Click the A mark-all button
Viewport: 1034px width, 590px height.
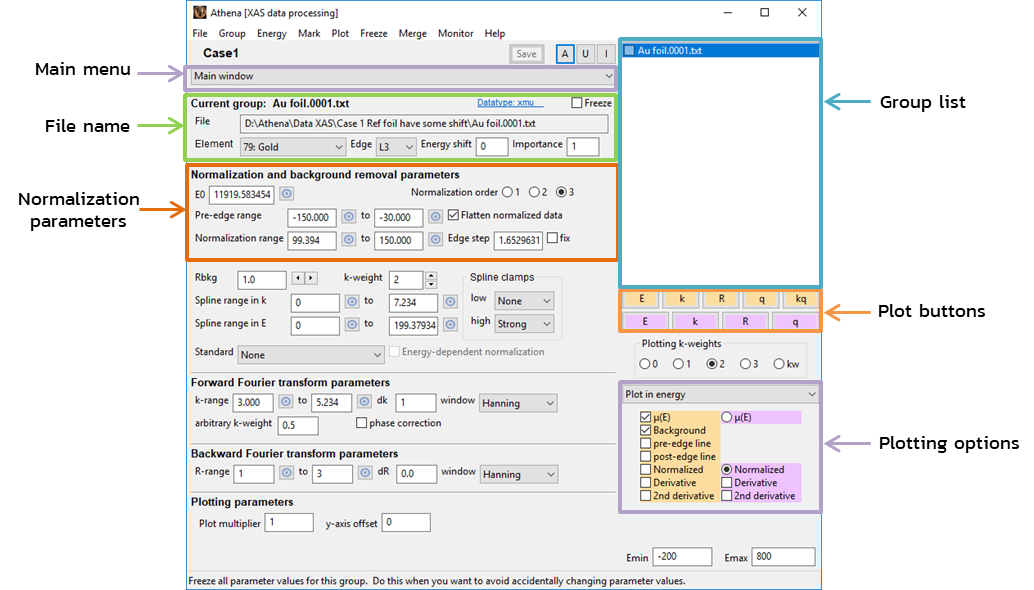click(564, 54)
